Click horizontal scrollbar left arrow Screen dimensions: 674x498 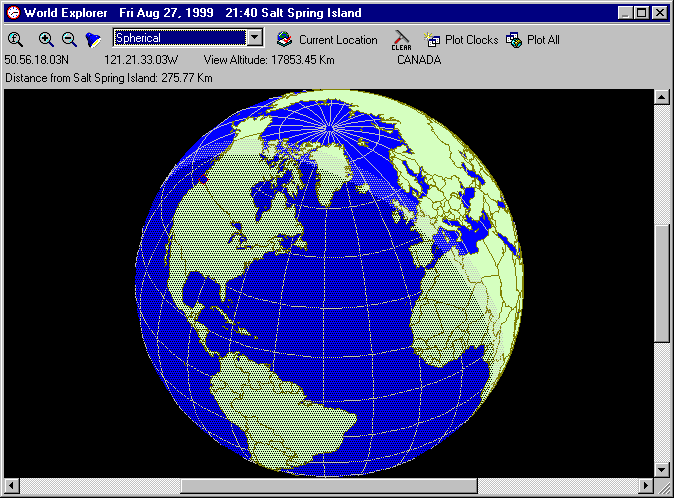coord(12,486)
